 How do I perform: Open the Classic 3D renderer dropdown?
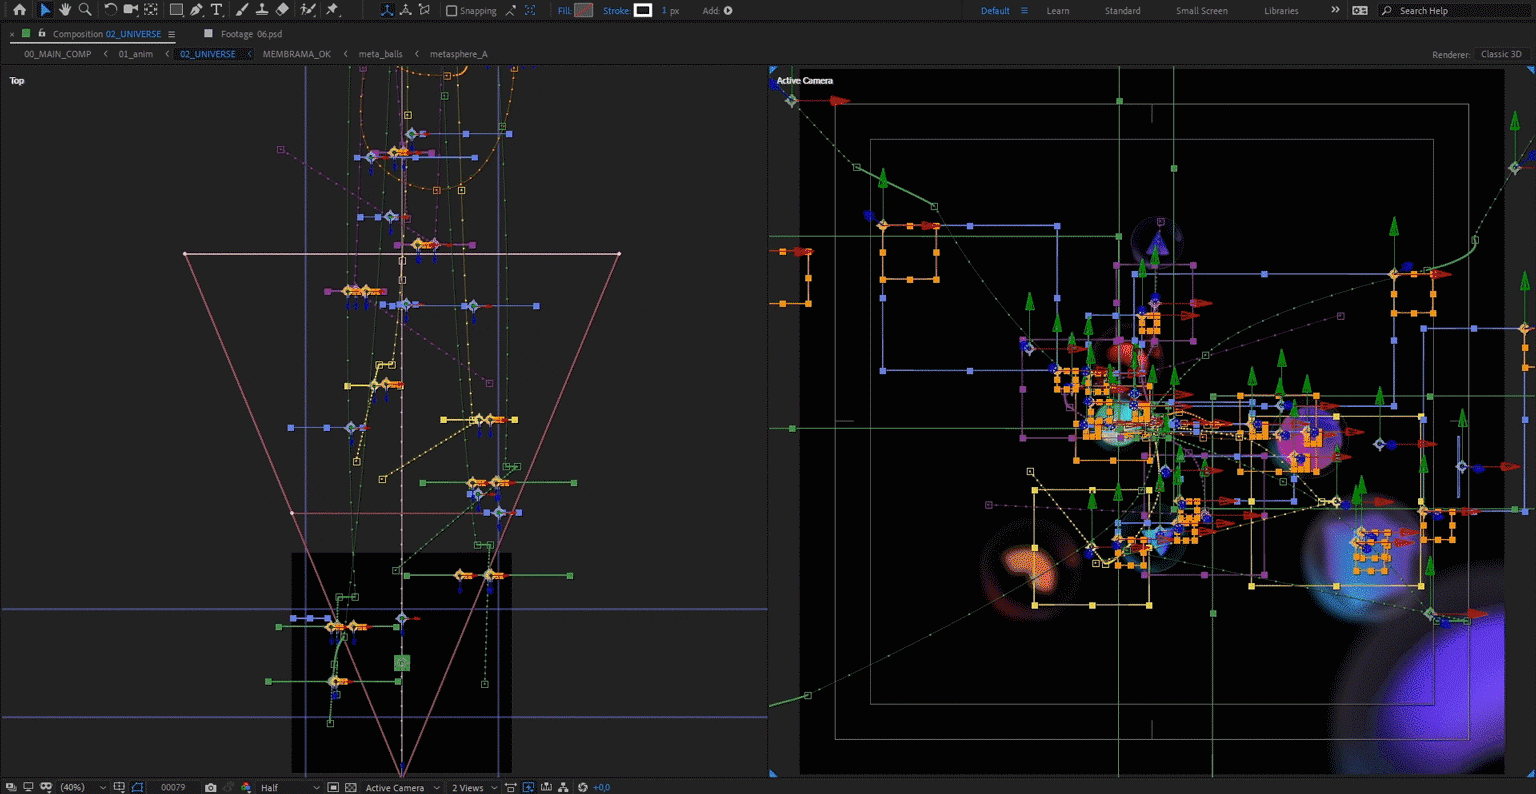1502,54
